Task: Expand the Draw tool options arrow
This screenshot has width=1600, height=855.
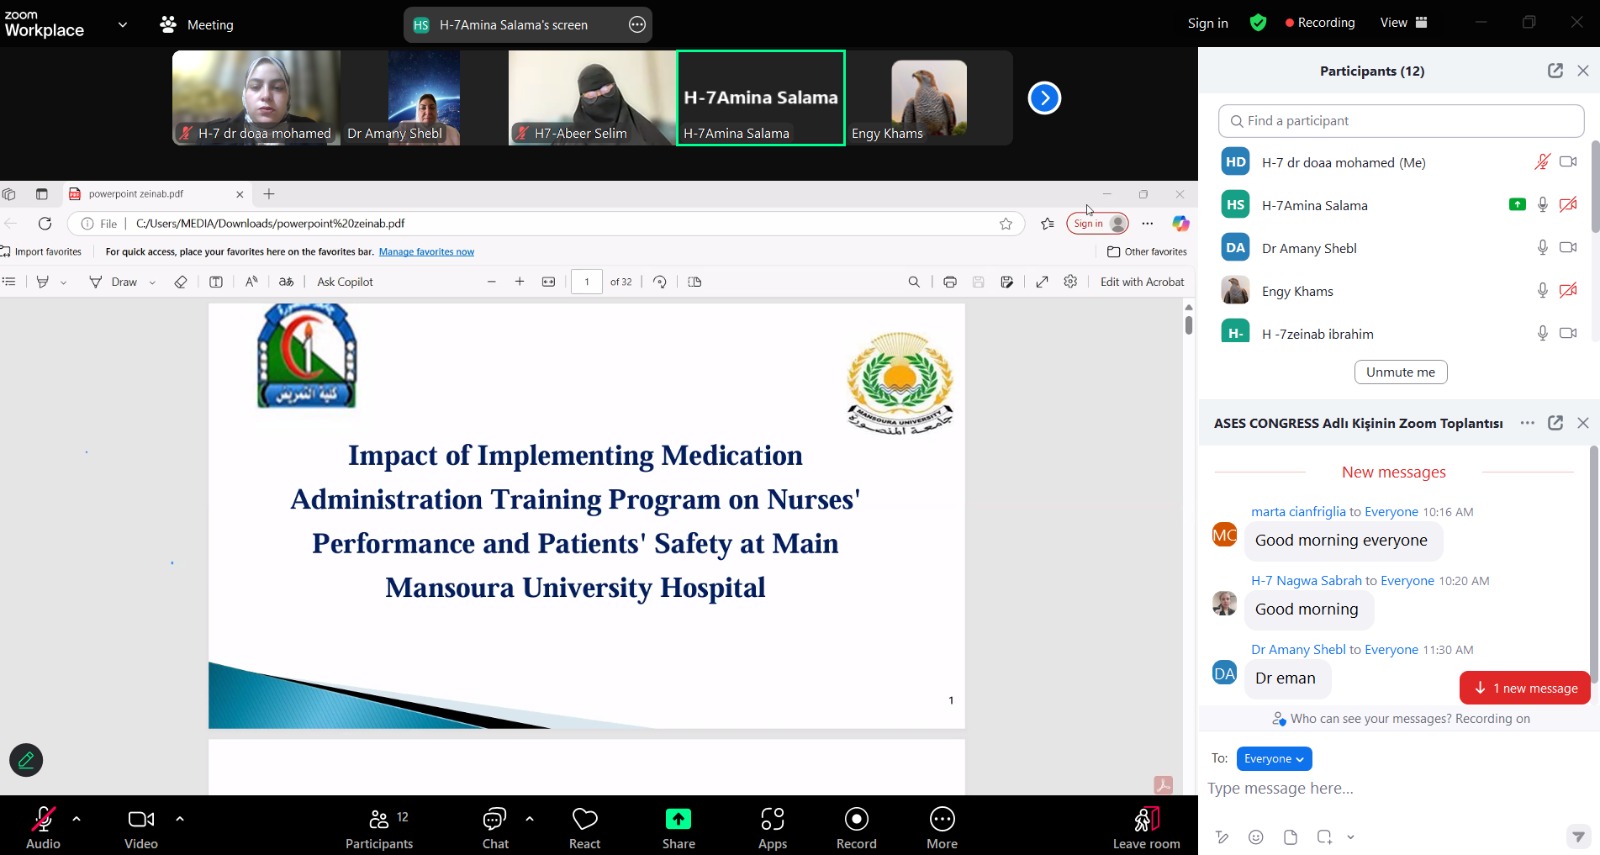Action: click(x=152, y=283)
